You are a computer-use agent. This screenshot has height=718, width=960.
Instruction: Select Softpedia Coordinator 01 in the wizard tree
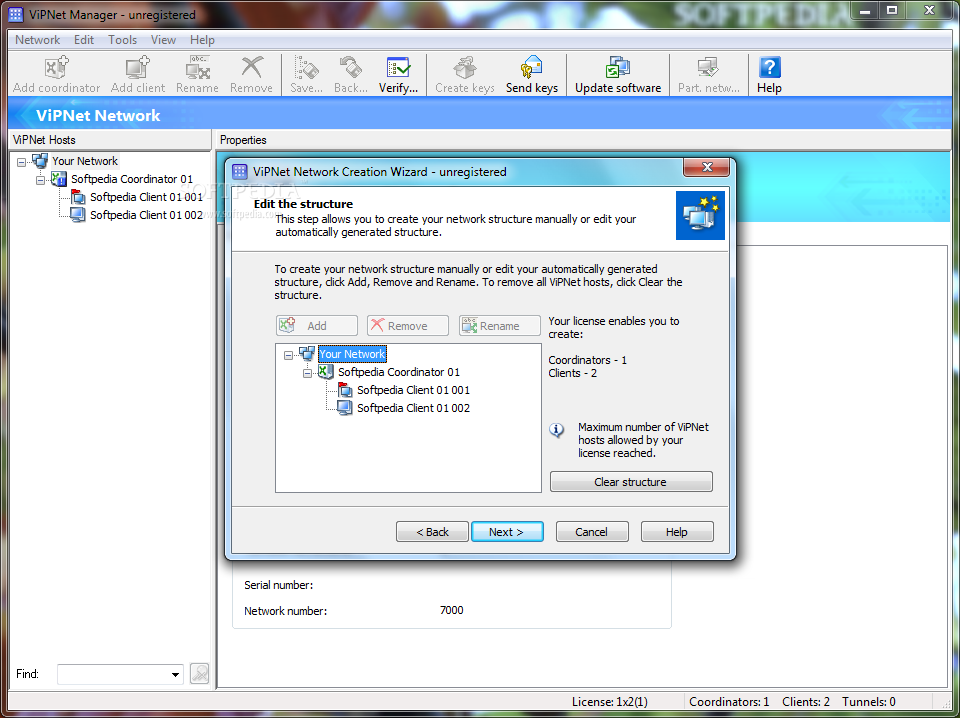[x=399, y=372]
